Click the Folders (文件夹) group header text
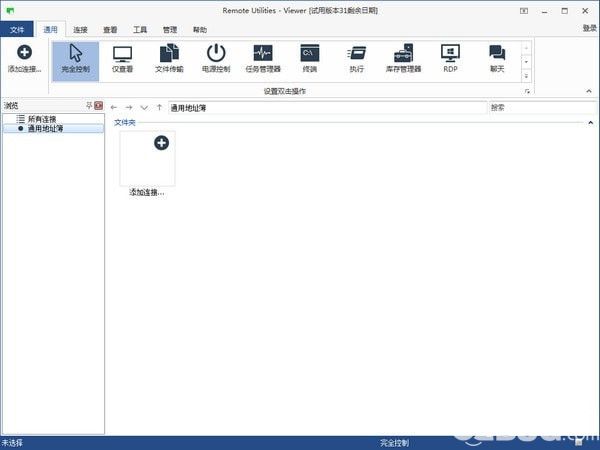Viewport: 600px width, 450px height. tap(125, 122)
